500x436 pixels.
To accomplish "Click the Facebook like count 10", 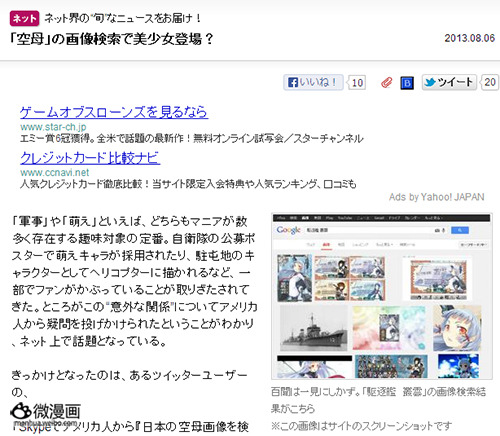I will pyautogui.click(x=357, y=83).
